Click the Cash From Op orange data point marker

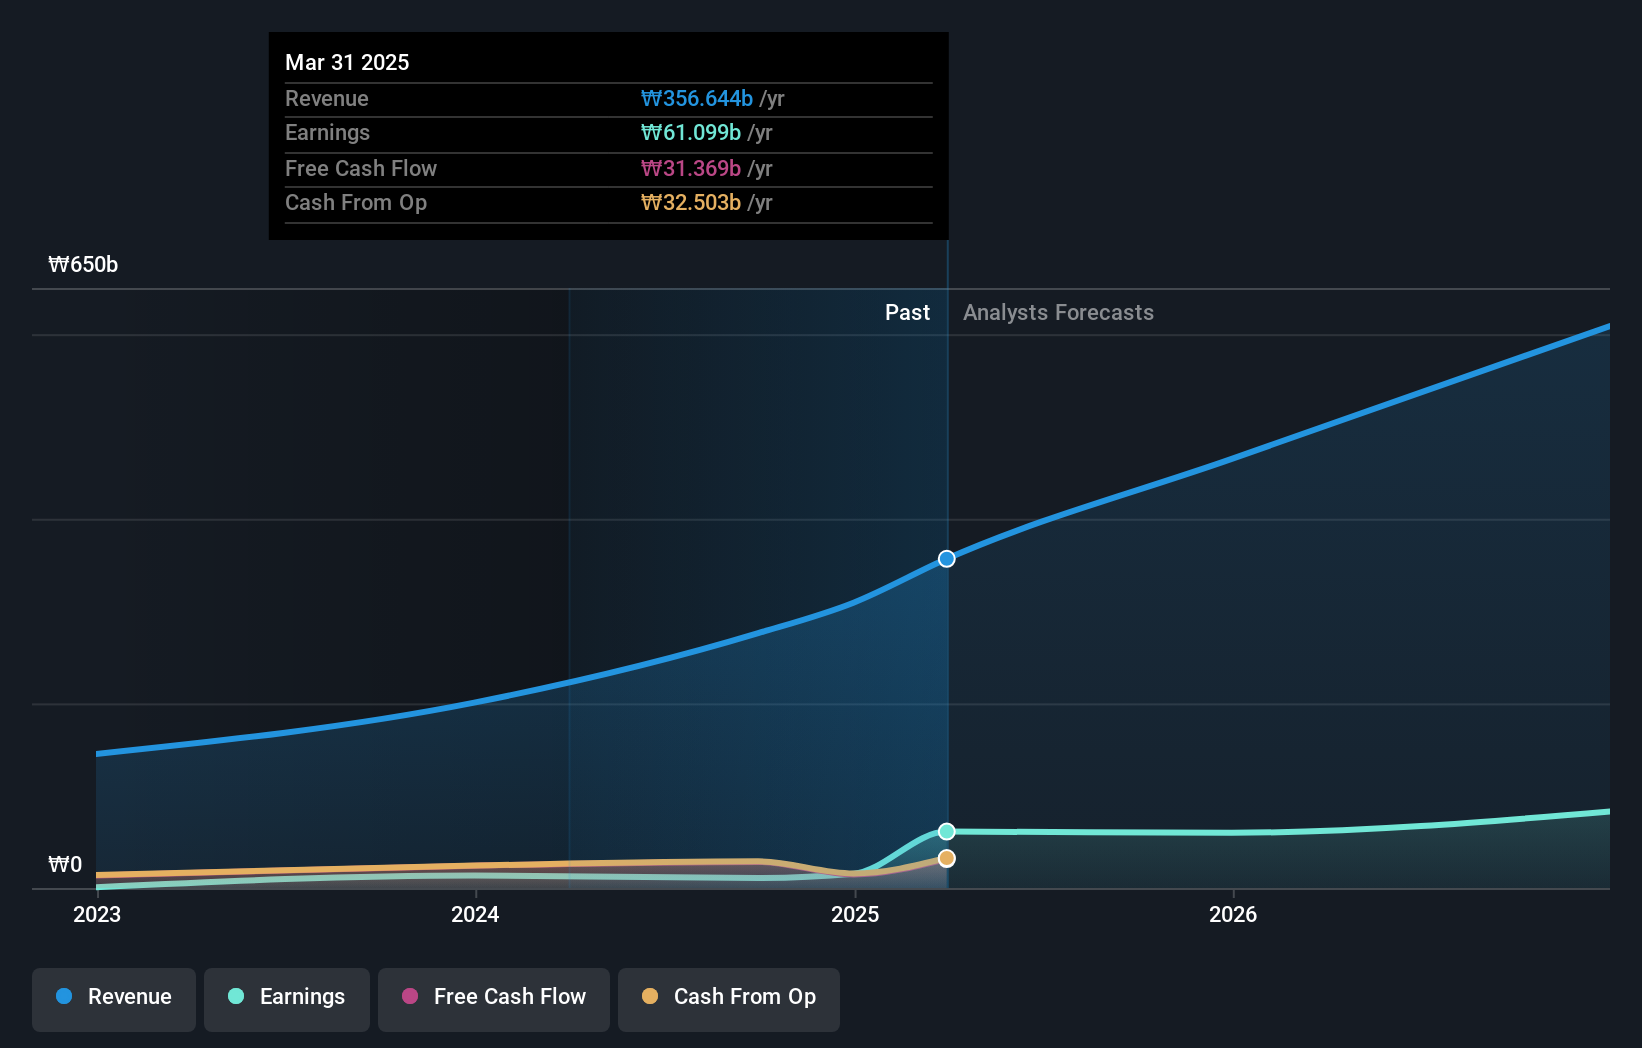947,859
